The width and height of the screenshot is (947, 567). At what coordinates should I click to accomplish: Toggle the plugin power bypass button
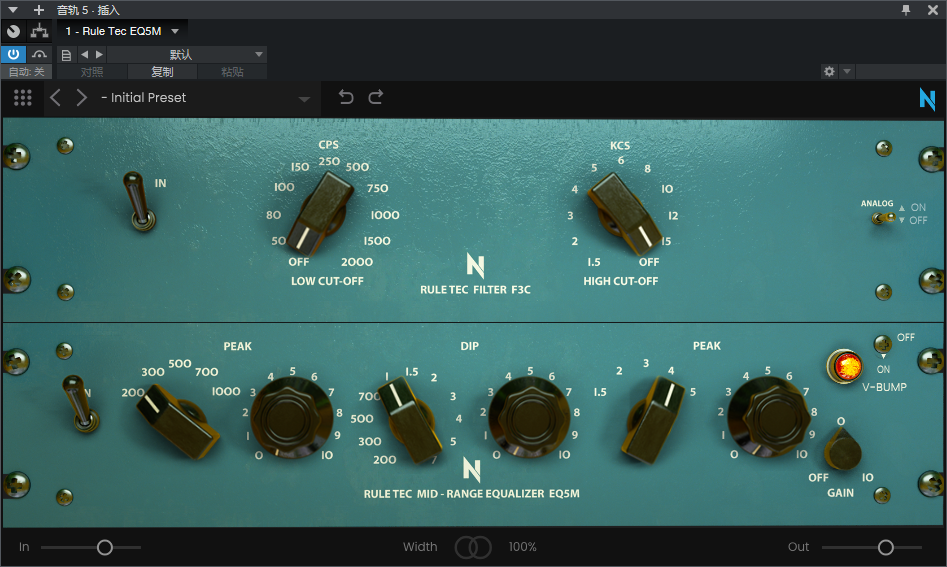13,54
